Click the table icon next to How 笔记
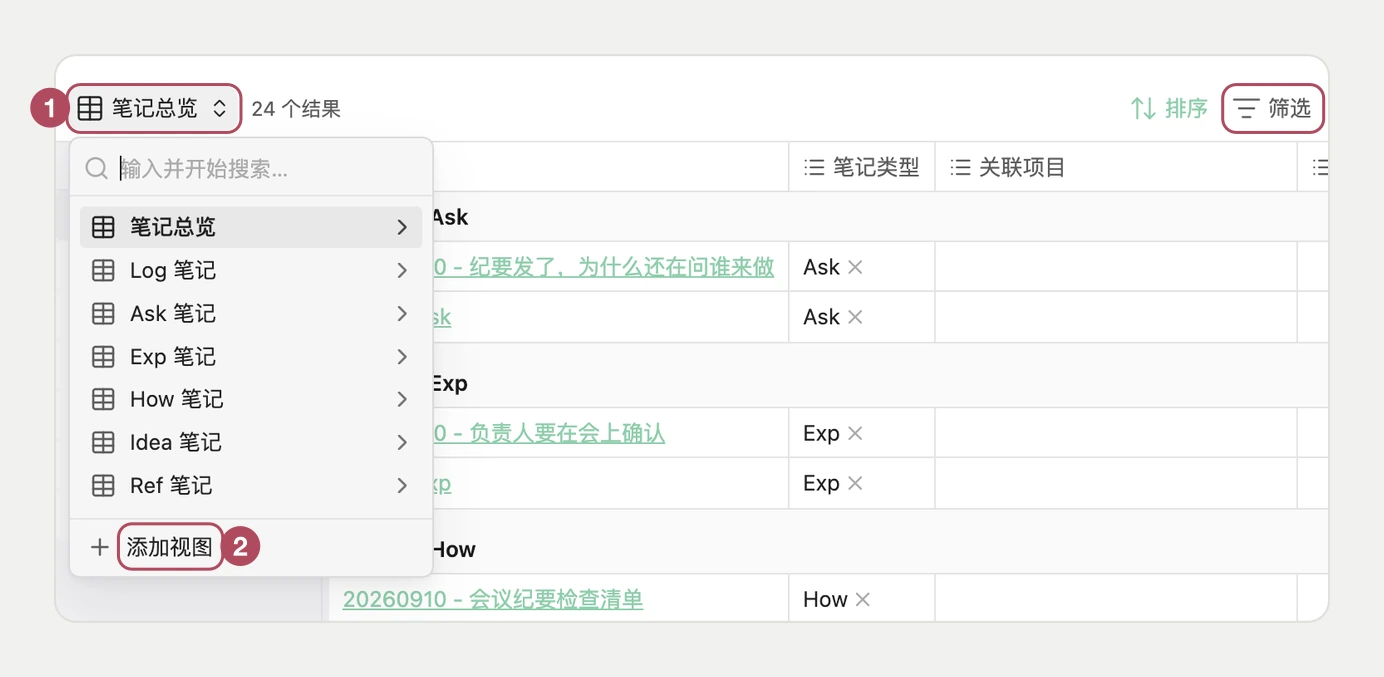This screenshot has height=677, width=1384. pyautogui.click(x=103, y=399)
